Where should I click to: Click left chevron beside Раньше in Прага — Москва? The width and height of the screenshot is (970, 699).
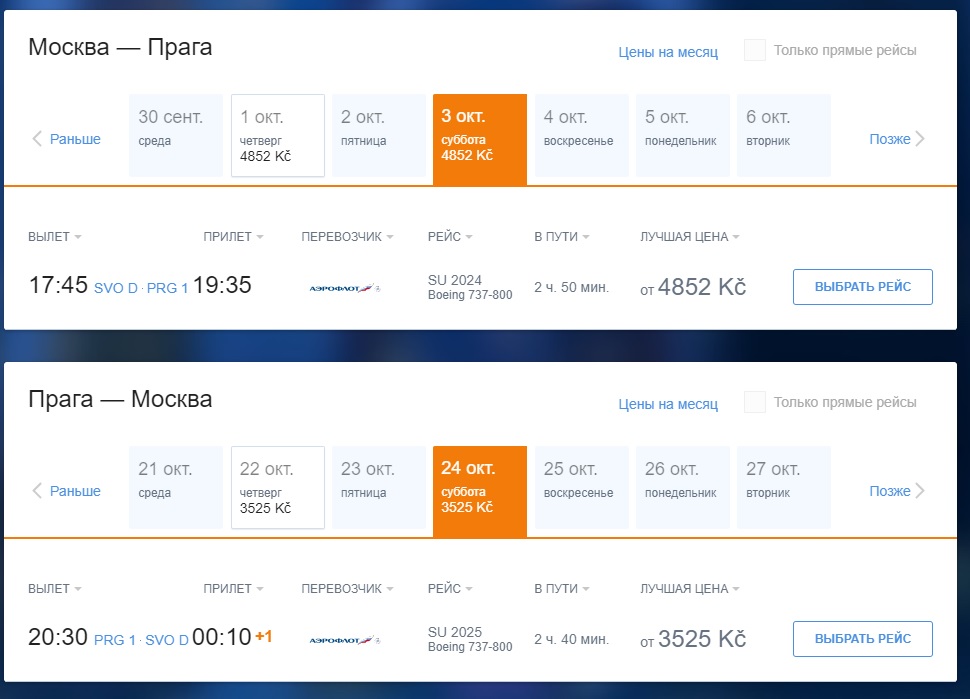[x=37, y=491]
